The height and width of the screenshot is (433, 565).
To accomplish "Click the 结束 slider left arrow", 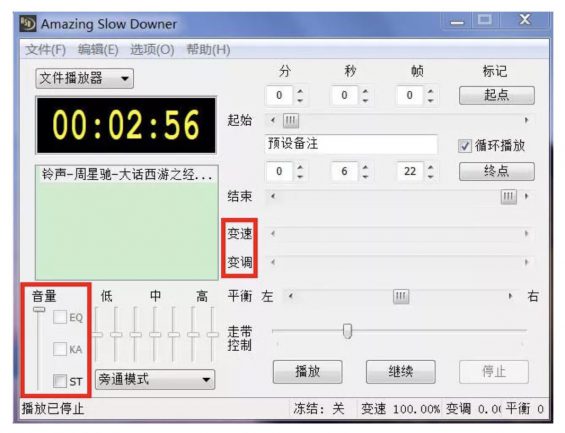I will [x=273, y=196].
